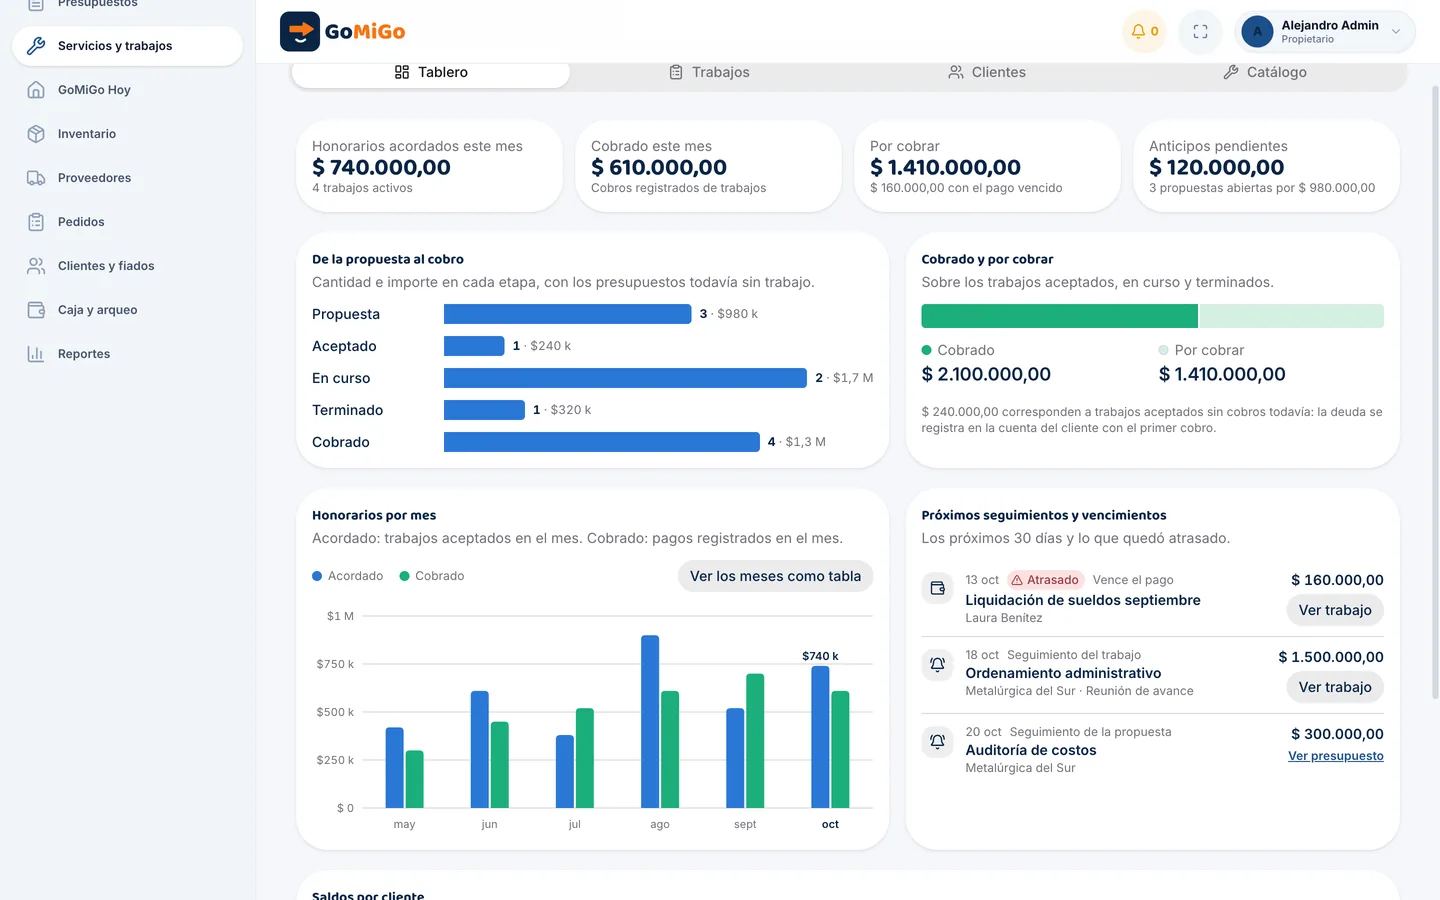The width and height of the screenshot is (1440, 900).
Task: Click Ver trabajo for Liquidación de sueldos septiembre
Action: [x=1335, y=610]
